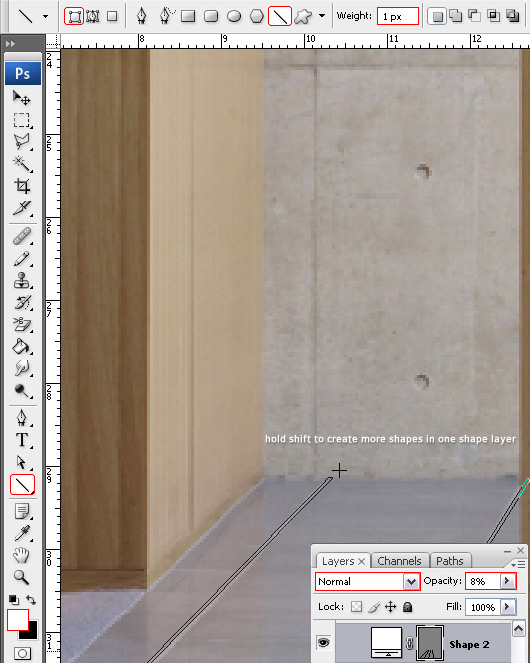Open the Opacity slider arrow
530x663 pixels.
click(x=507, y=581)
